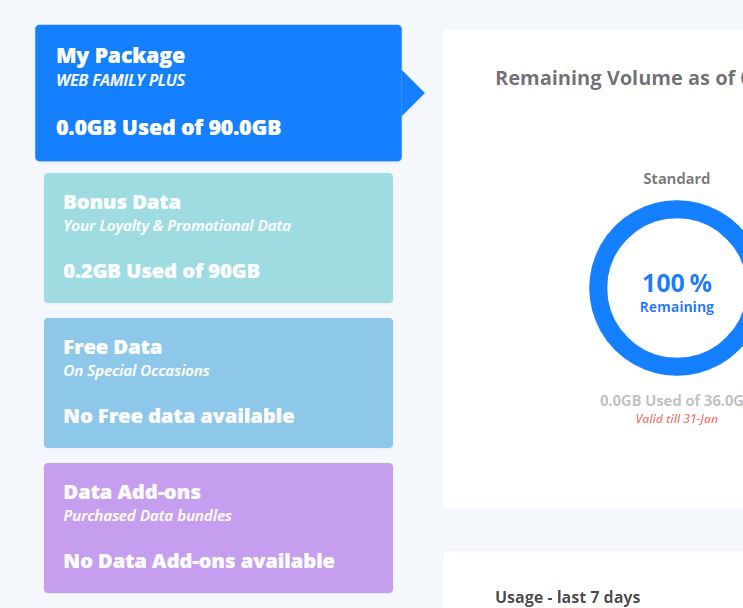Click the Usage - last 7 days heading

(x=568, y=597)
